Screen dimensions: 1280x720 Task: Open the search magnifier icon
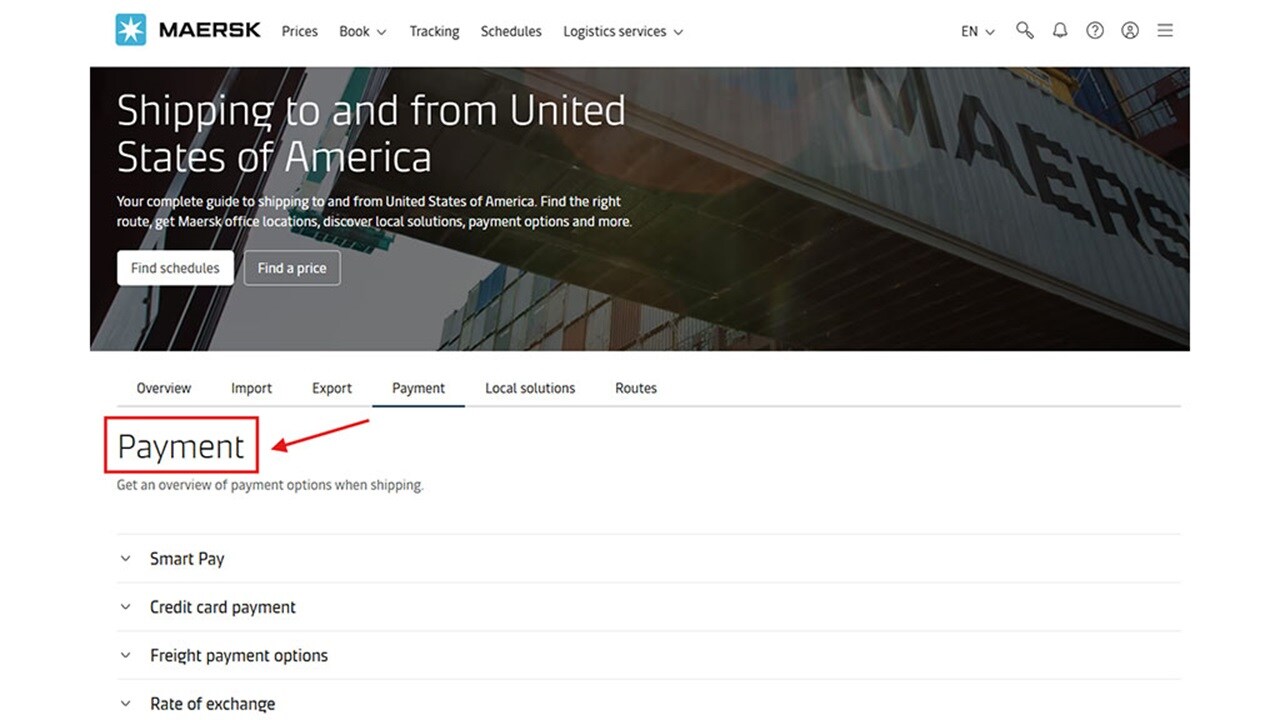tap(1024, 30)
